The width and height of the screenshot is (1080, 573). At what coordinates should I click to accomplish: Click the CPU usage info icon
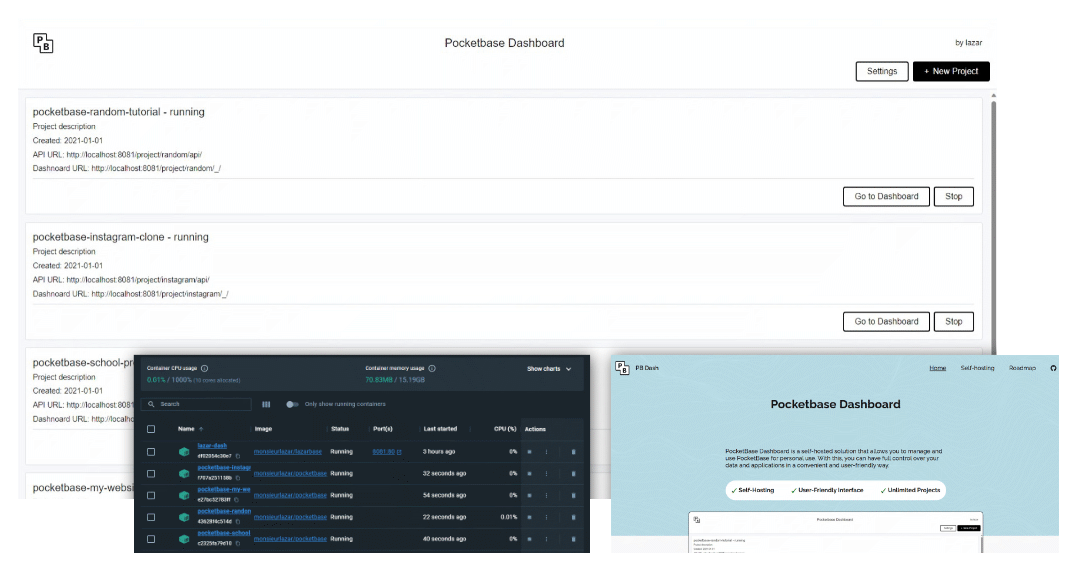[x=205, y=368]
